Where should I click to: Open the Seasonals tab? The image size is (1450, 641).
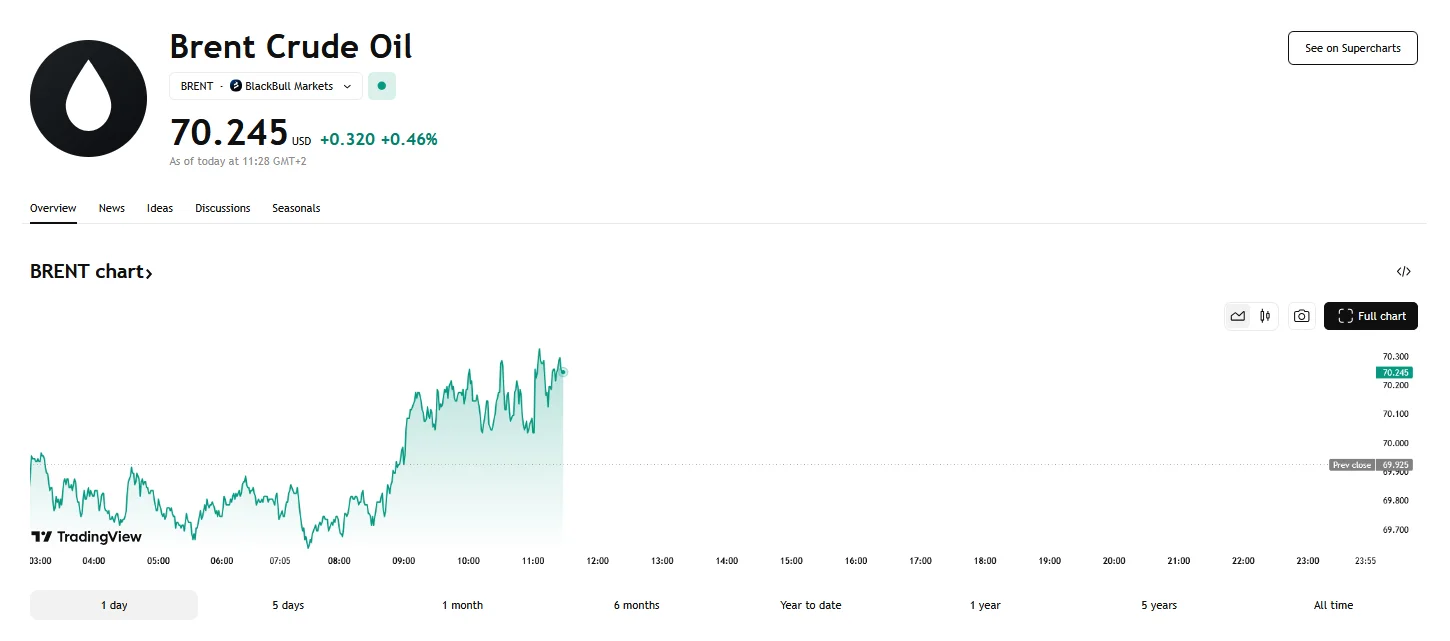pos(296,208)
